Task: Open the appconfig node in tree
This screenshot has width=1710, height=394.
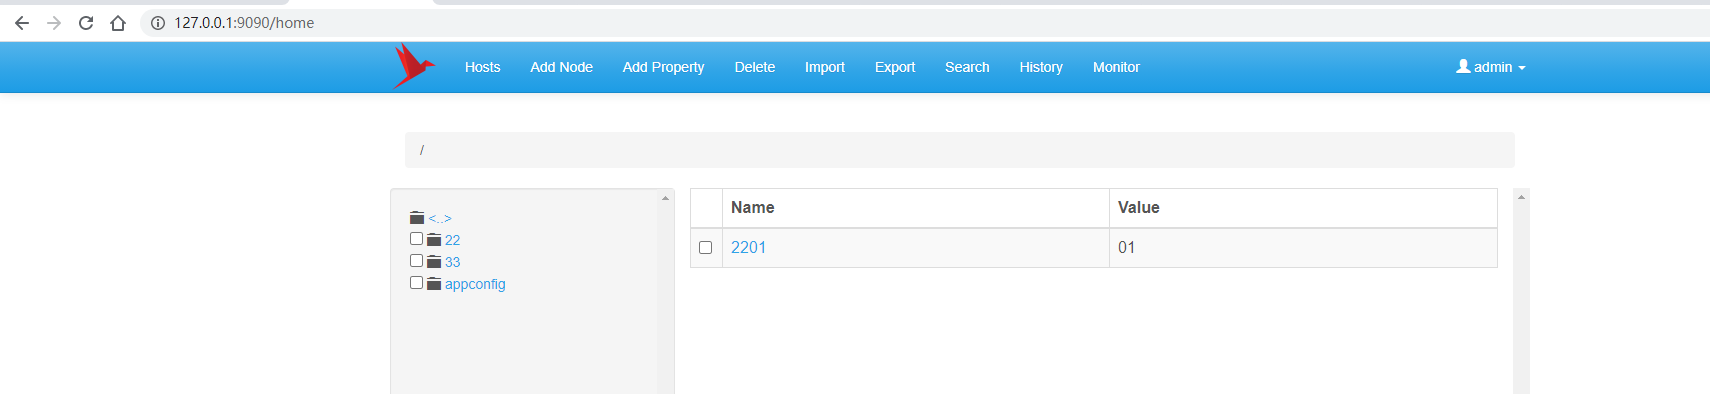Action: (x=475, y=284)
